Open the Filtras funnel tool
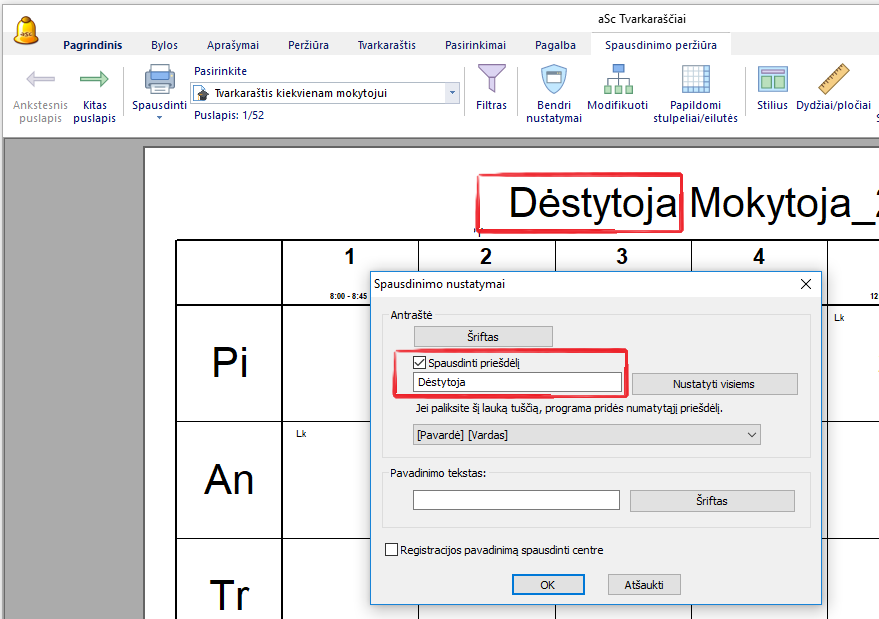The width and height of the screenshot is (879, 619). 491,79
